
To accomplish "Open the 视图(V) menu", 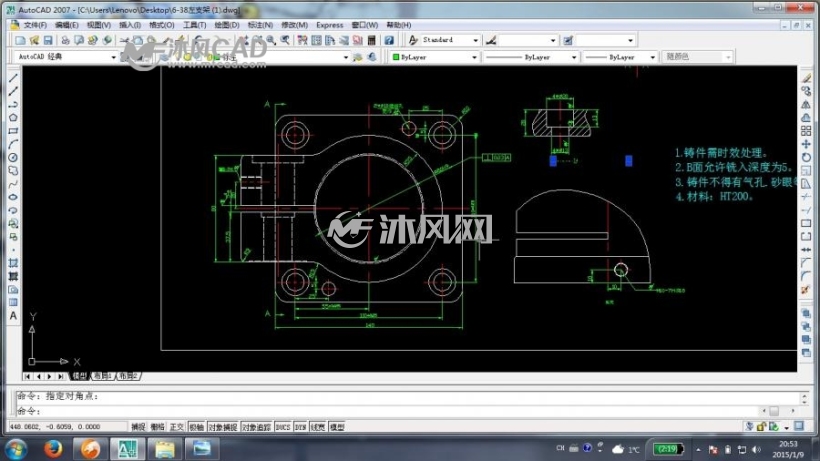I will click(99, 25).
